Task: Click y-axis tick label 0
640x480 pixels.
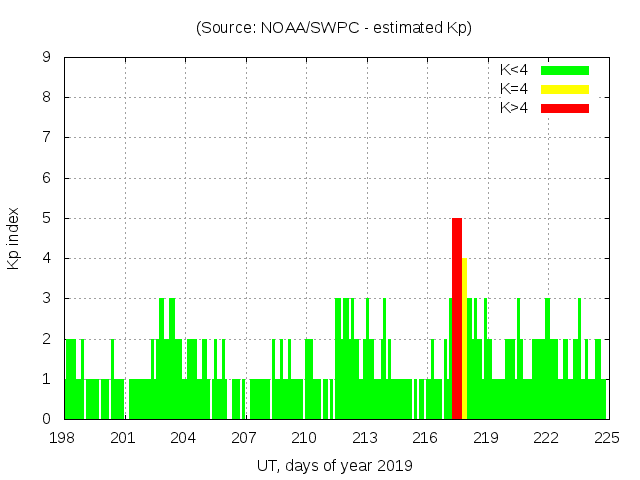Action: [x=46, y=419]
